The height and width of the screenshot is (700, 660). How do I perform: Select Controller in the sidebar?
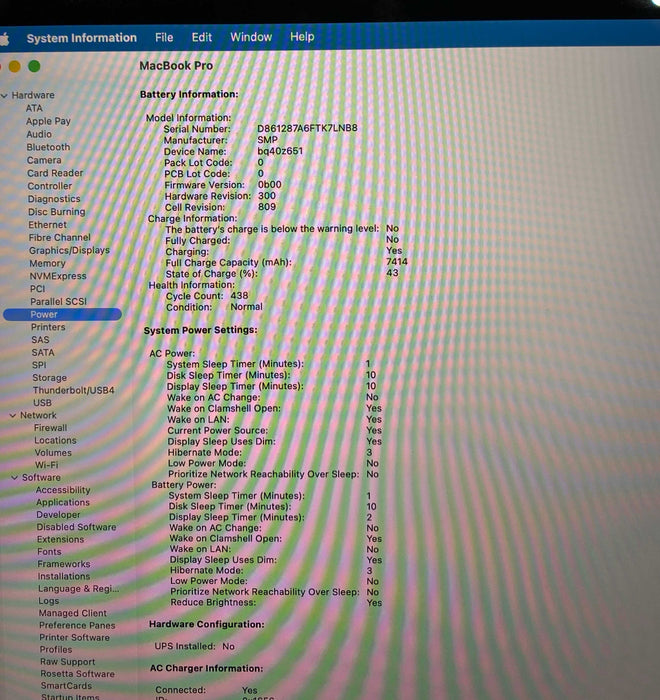click(x=50, y=186)
